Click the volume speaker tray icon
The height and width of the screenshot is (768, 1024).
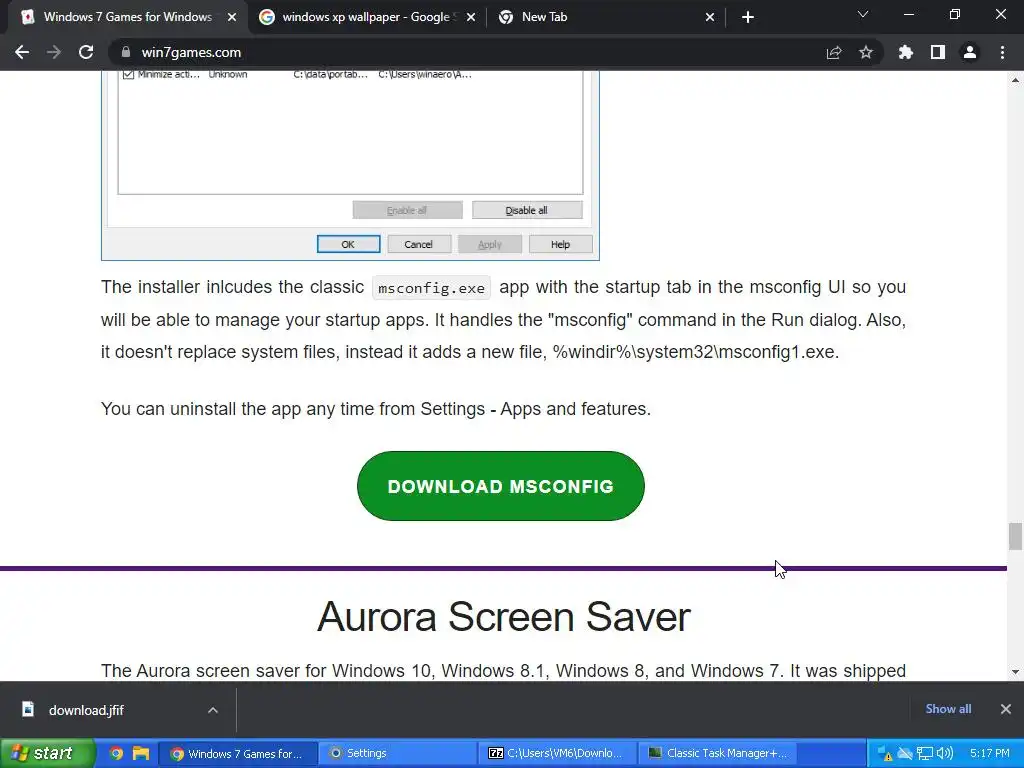click(944, 754)
